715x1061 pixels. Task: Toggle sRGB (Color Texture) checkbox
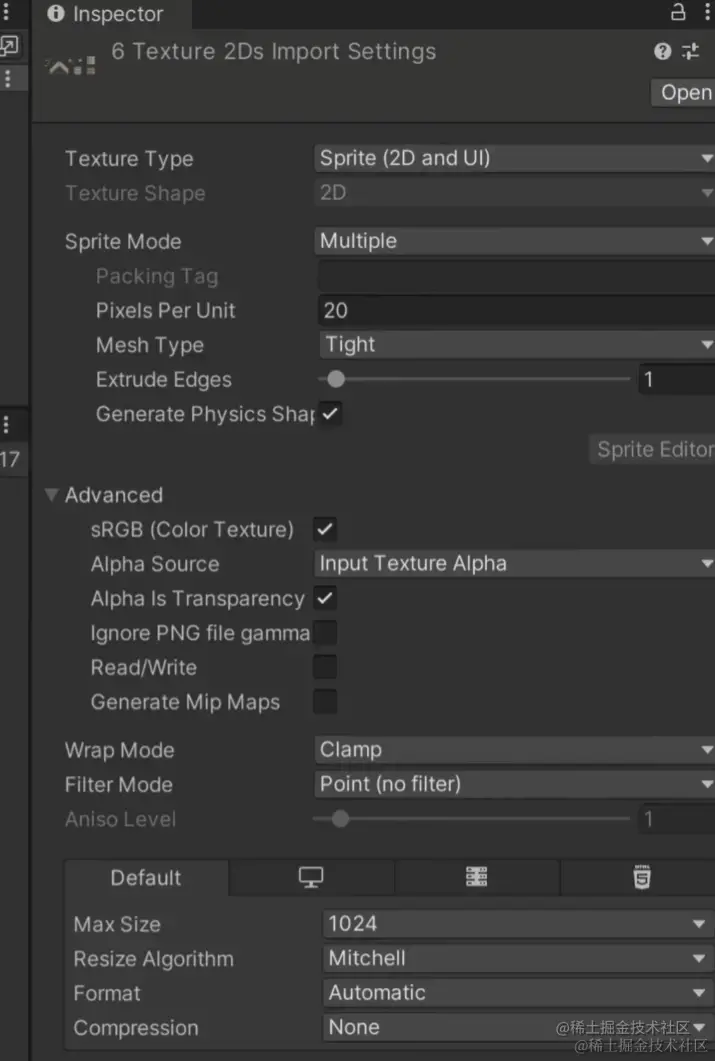[325, 529]
